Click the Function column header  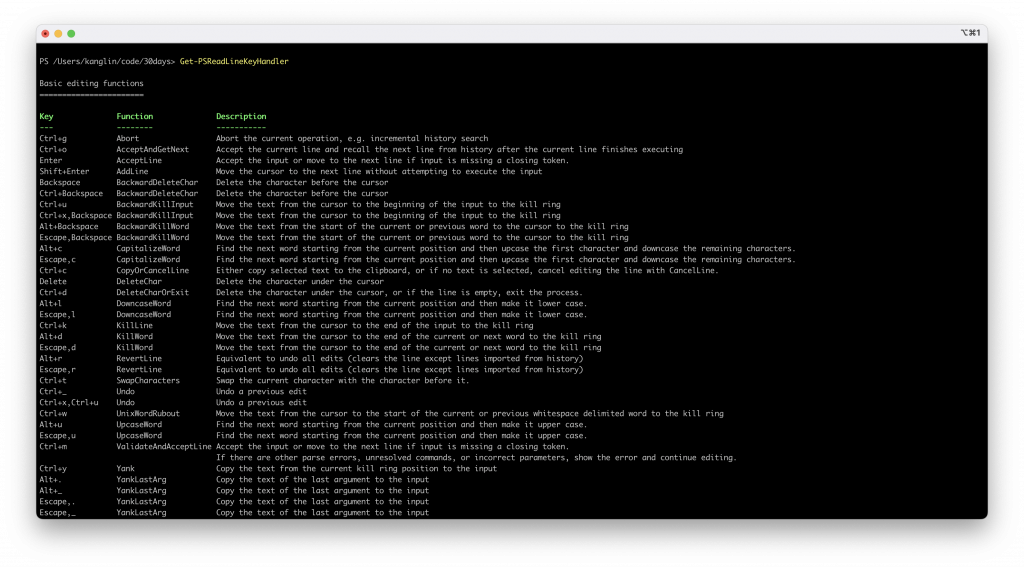click(x=135, y=116)
